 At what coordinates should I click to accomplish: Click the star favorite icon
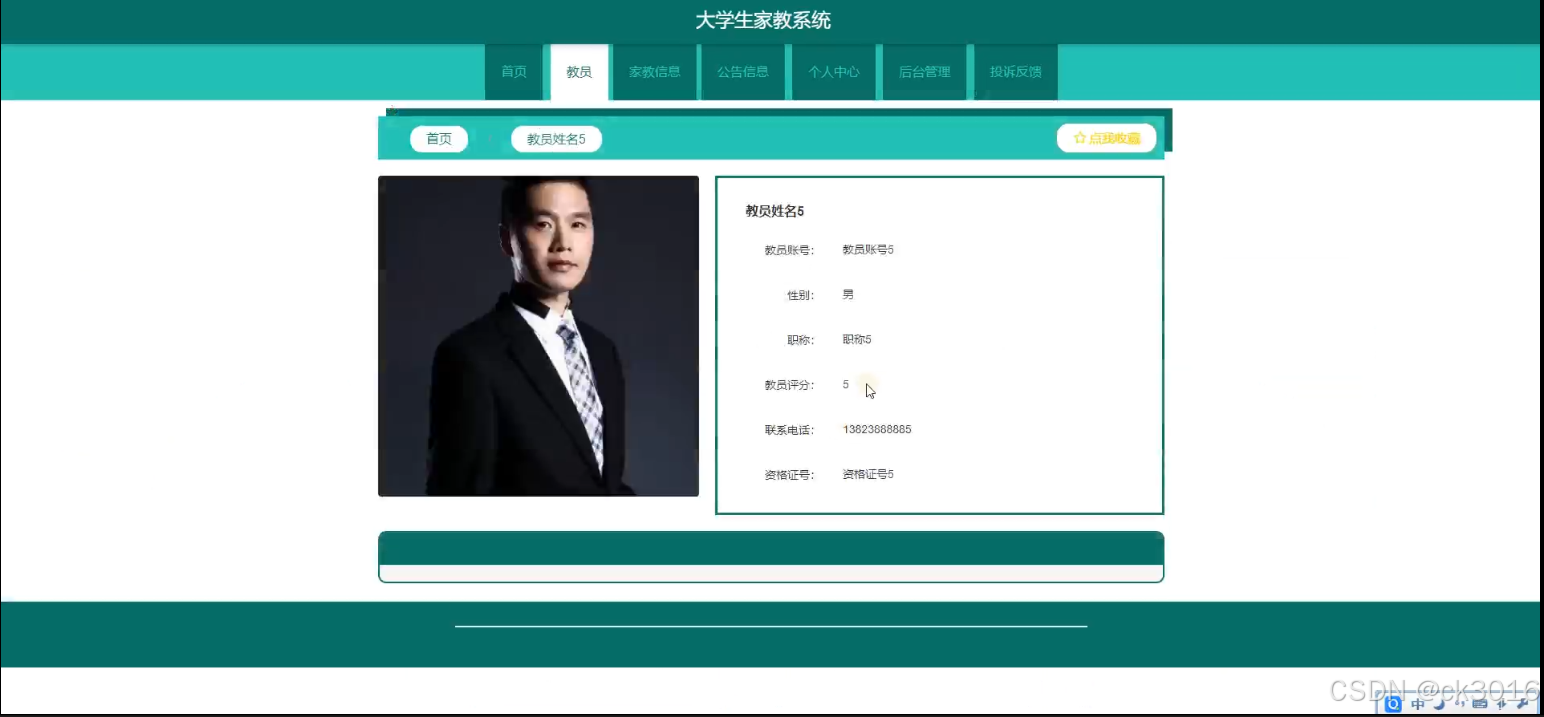pos(1079,138)
